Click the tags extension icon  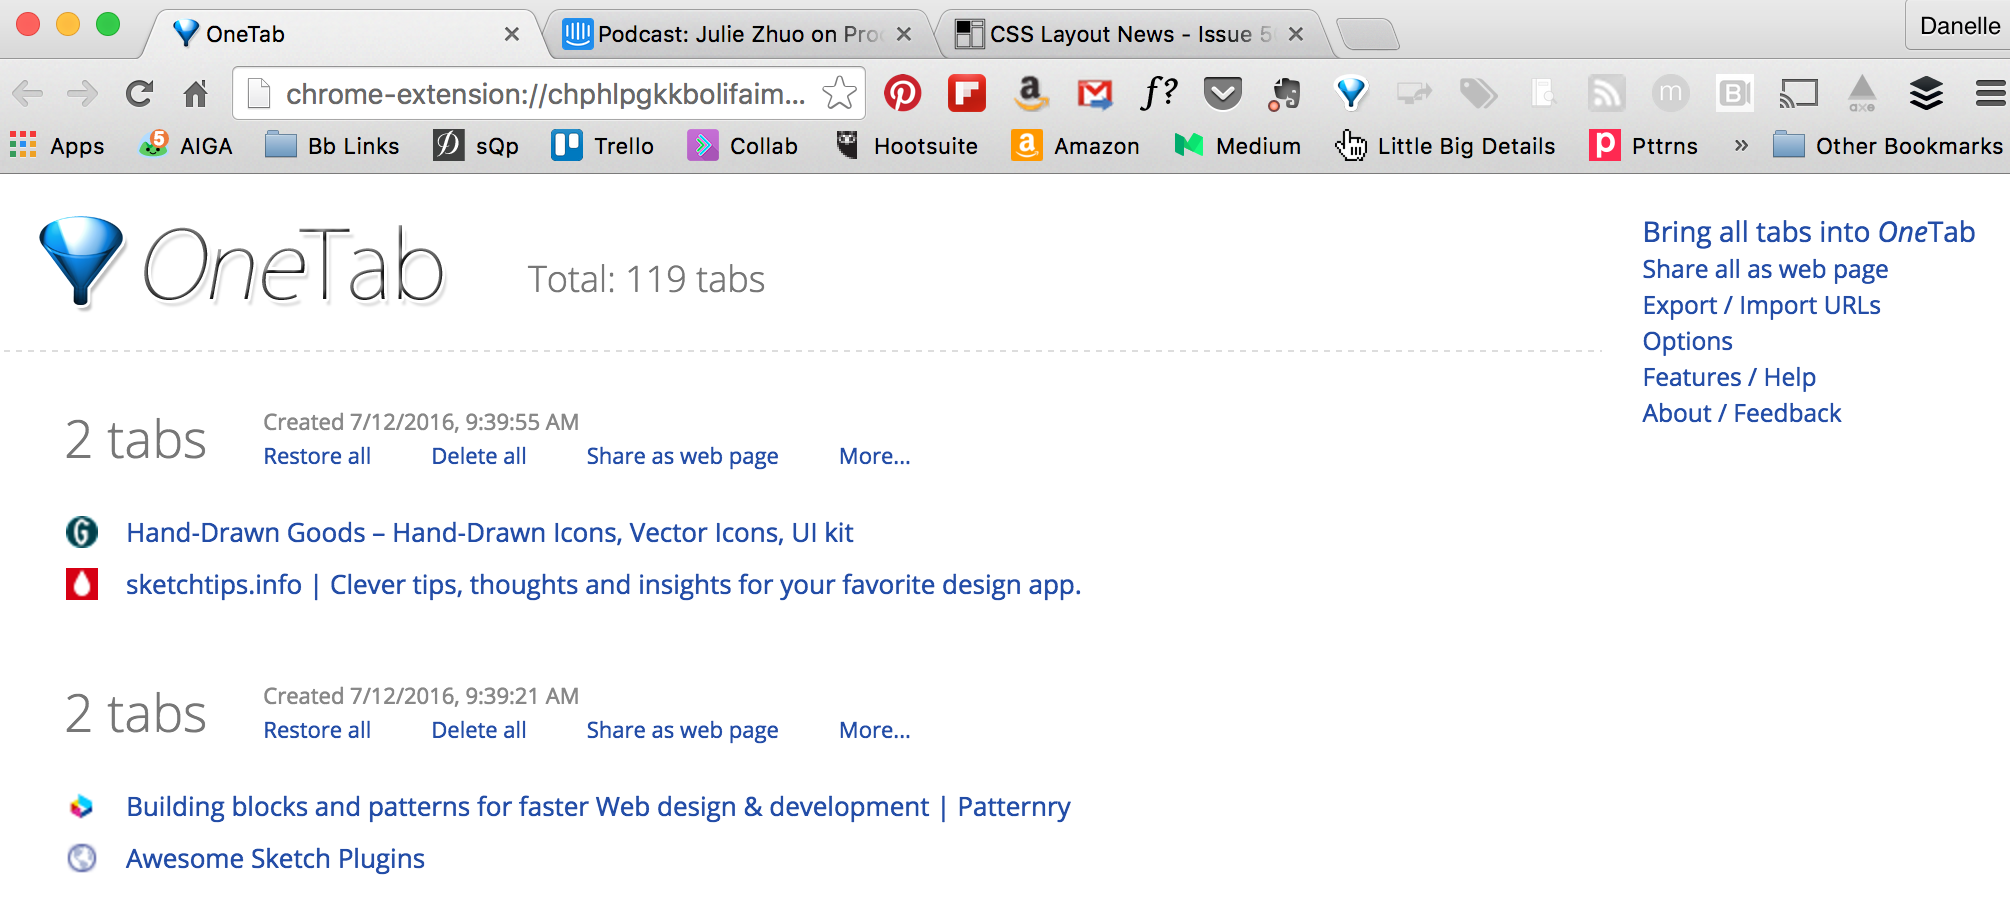pyautogui.click(x=1478, y=94)
